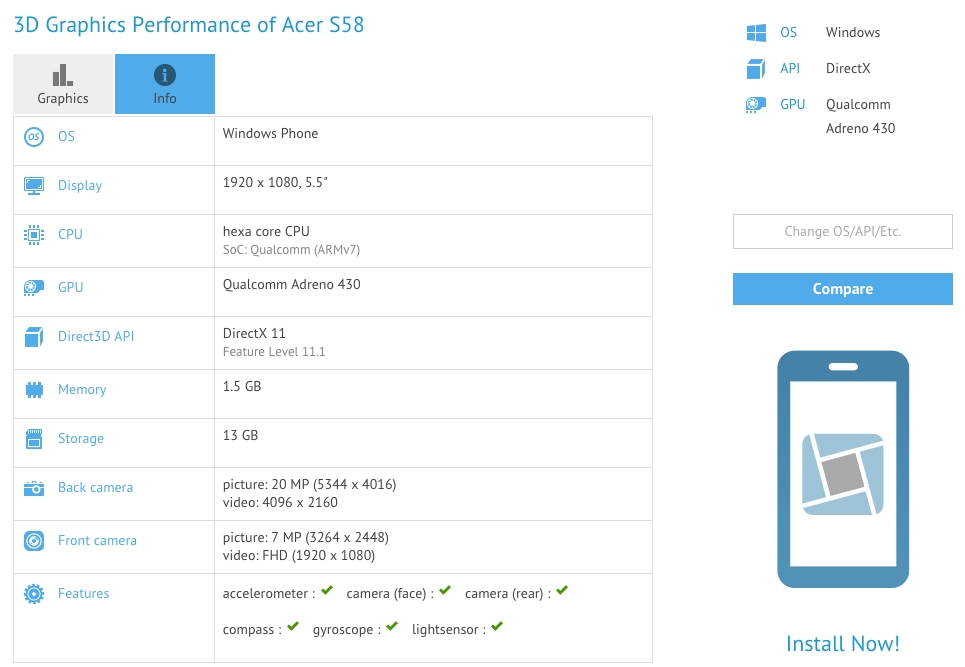The height and width of the screenshot is (667, 965).
Task: Click the SoC: Qualcomm (ARMv7) text
Action: coord(291,250)
